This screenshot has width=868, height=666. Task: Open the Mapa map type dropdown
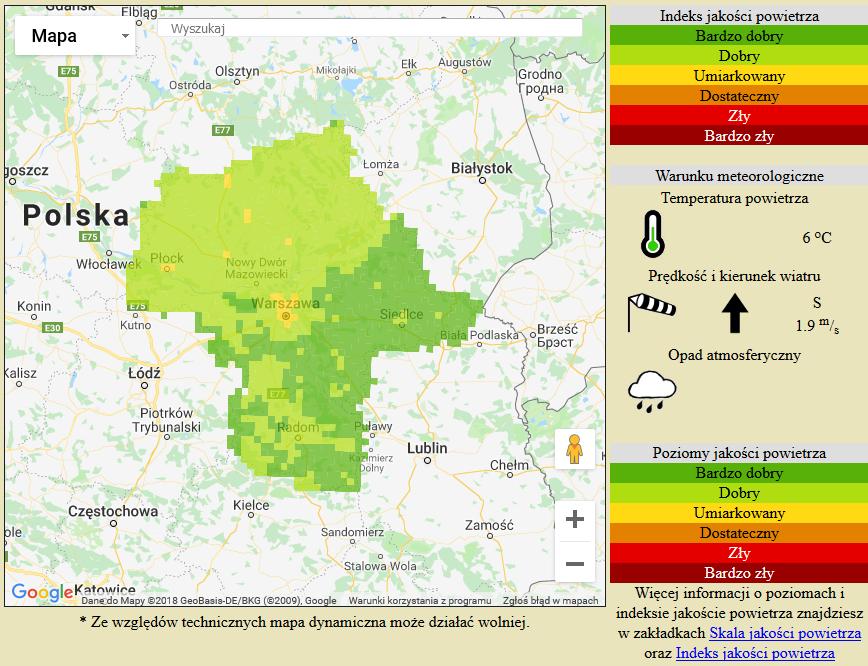75,35
